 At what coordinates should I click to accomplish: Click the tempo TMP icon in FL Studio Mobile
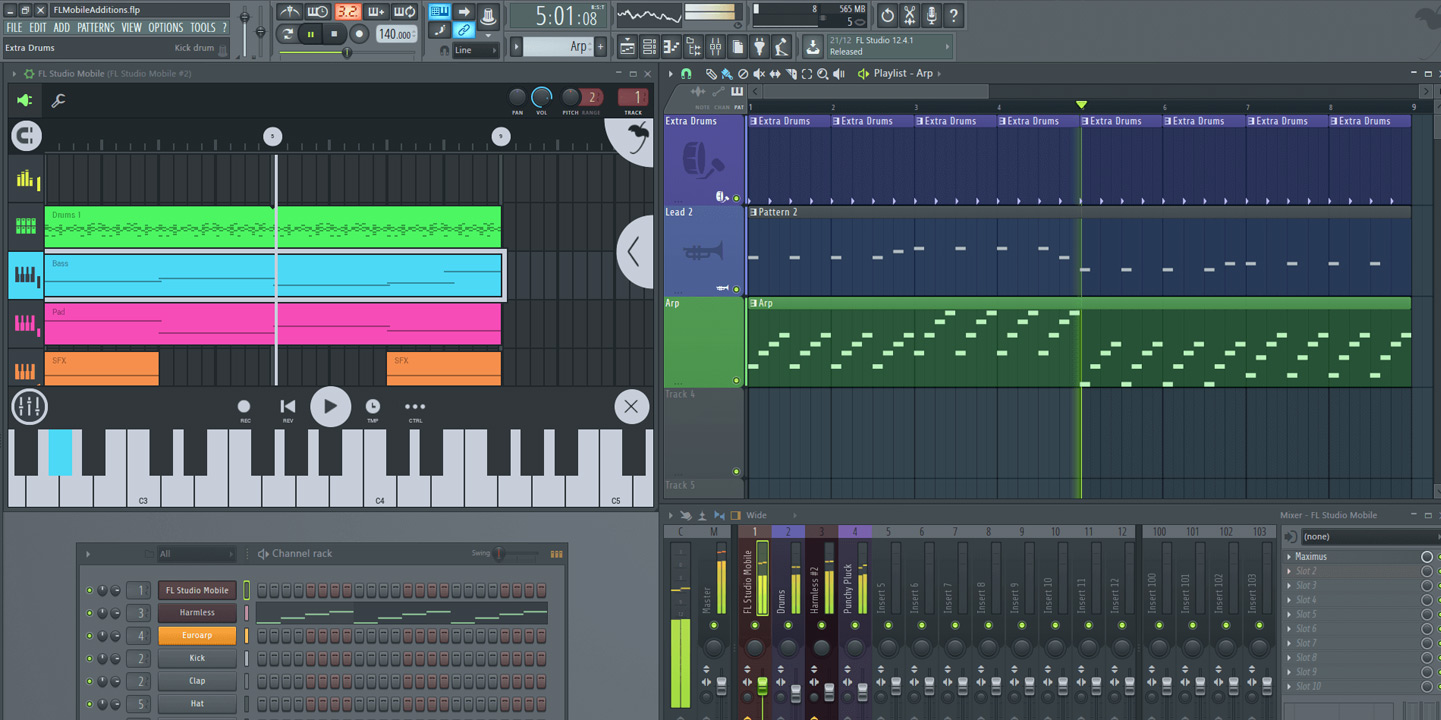[372, 408]
